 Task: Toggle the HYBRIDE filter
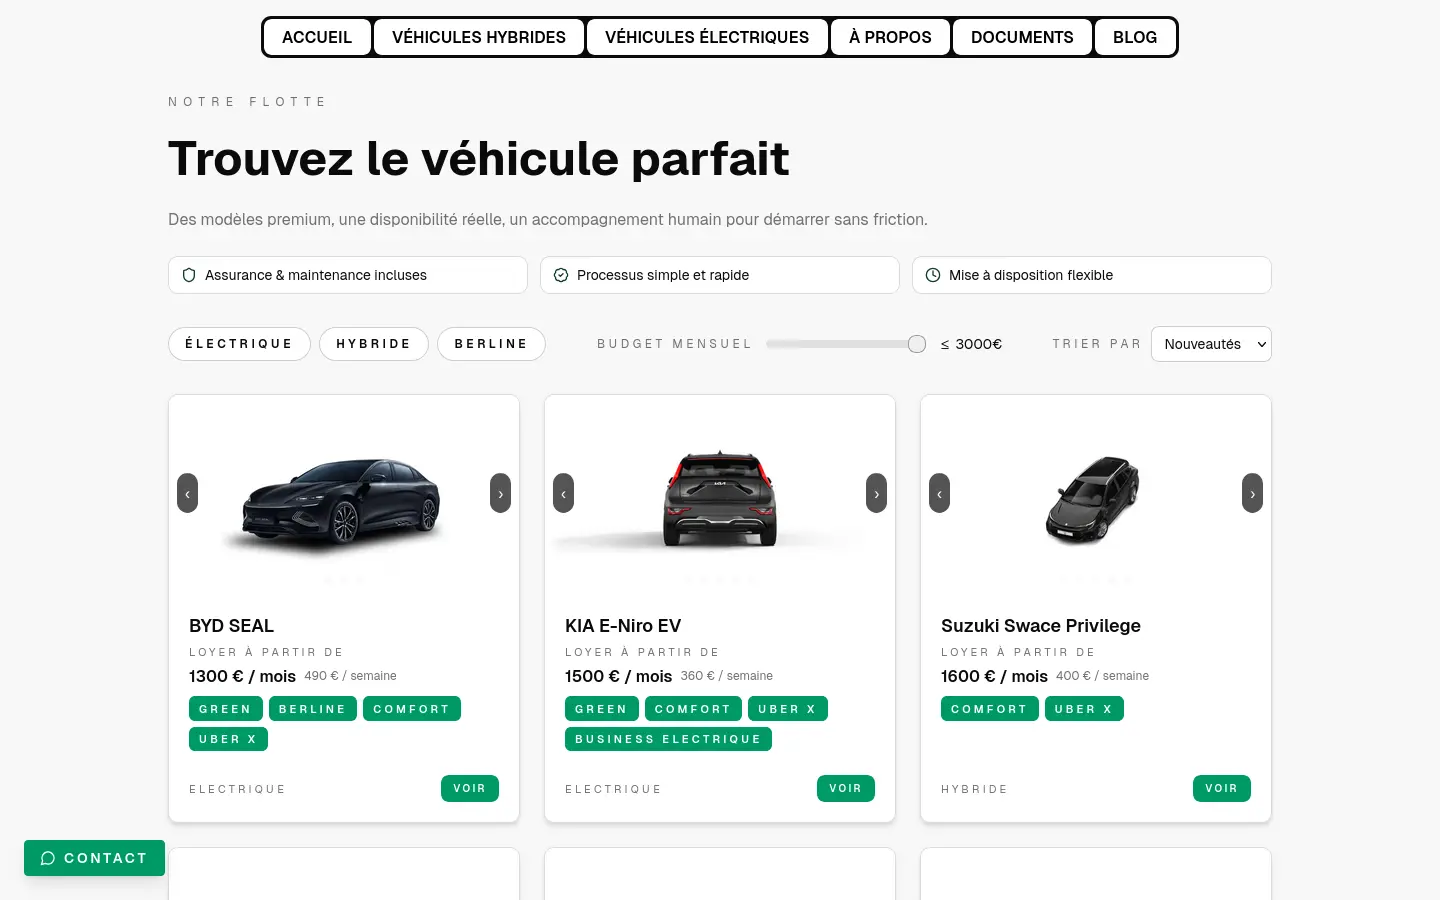[x=373, y=343]
